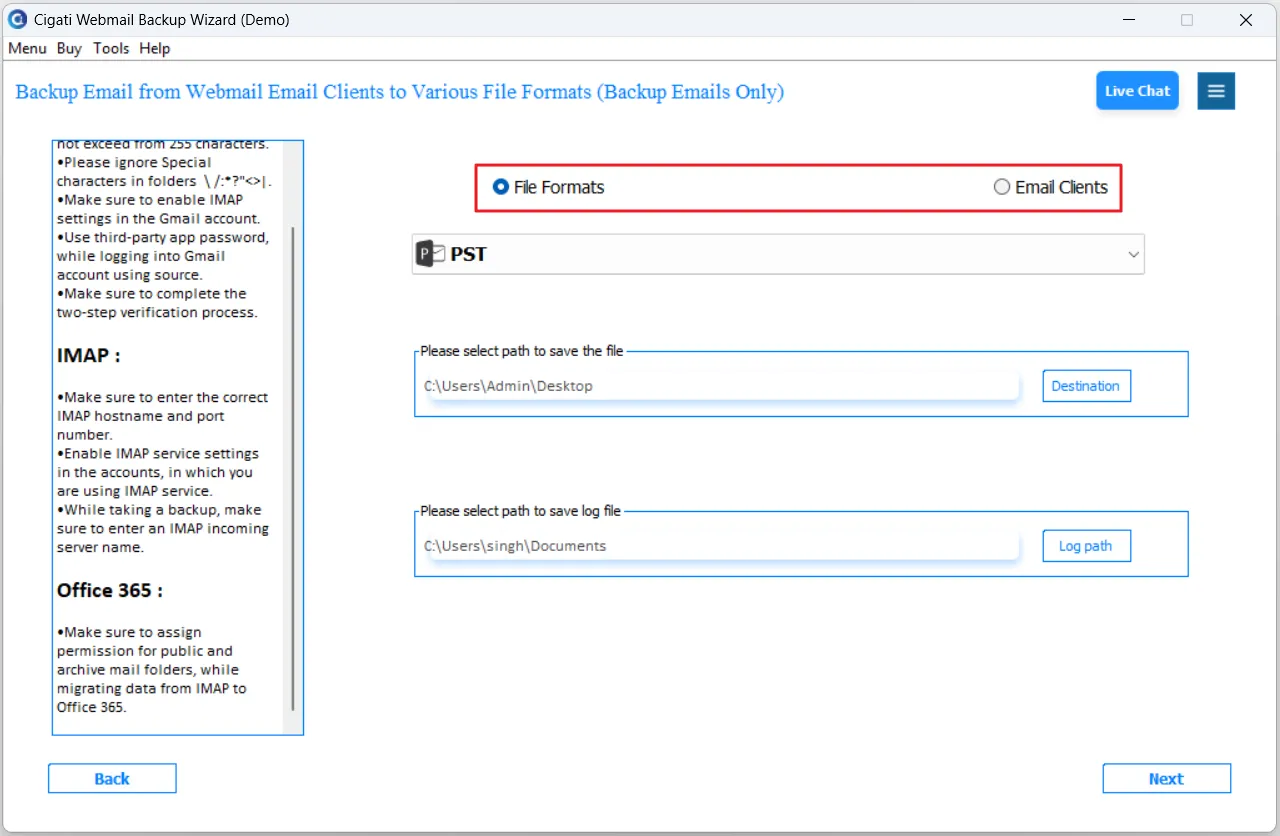Click the 'Backup Email from Webmail' title
The image size is (1280, 836).
coord(400,92)
